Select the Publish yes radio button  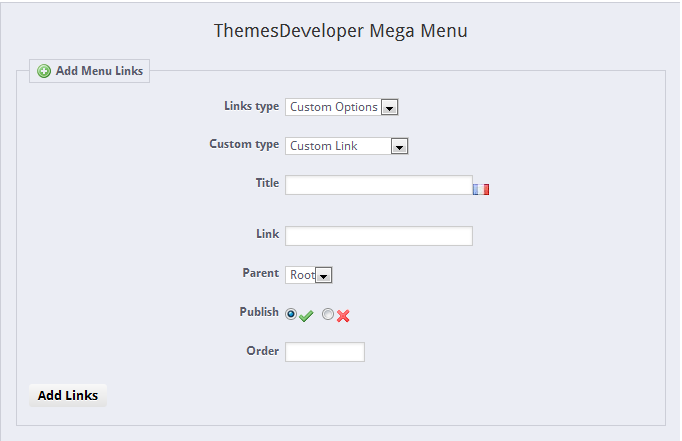pyautogui.click(x=291, y=314)
